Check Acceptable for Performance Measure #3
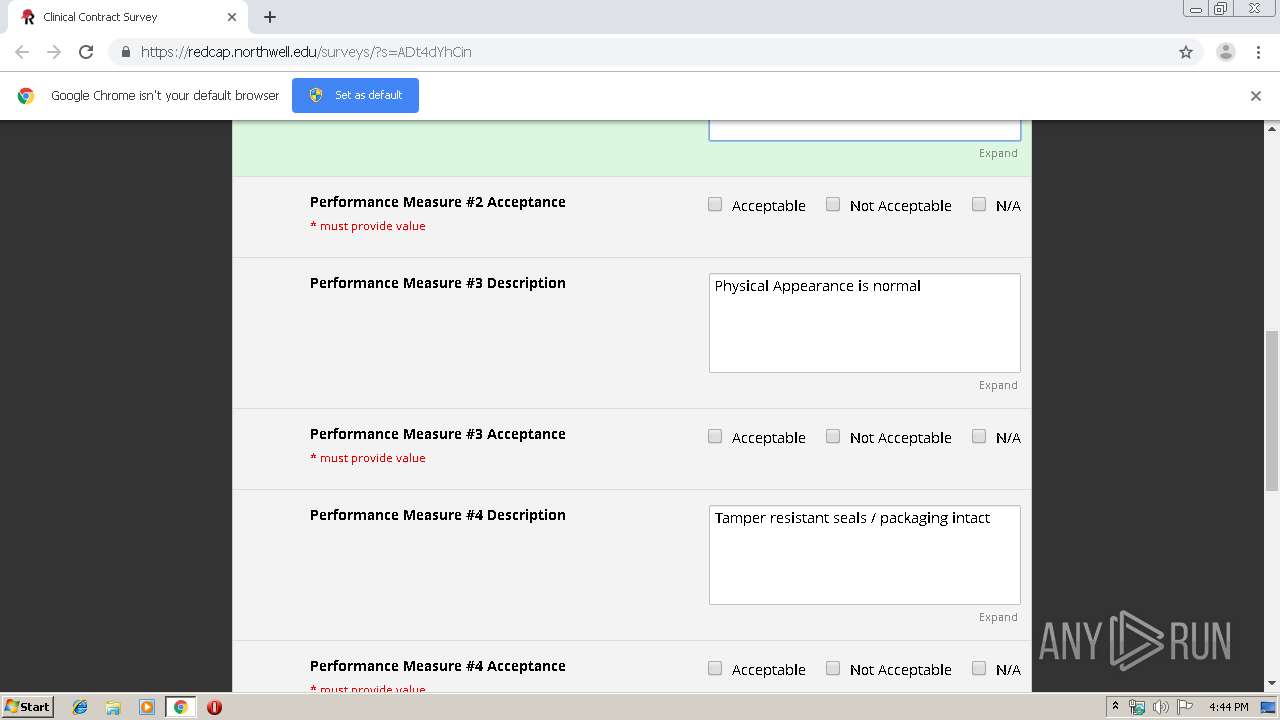 coord(715,436)
